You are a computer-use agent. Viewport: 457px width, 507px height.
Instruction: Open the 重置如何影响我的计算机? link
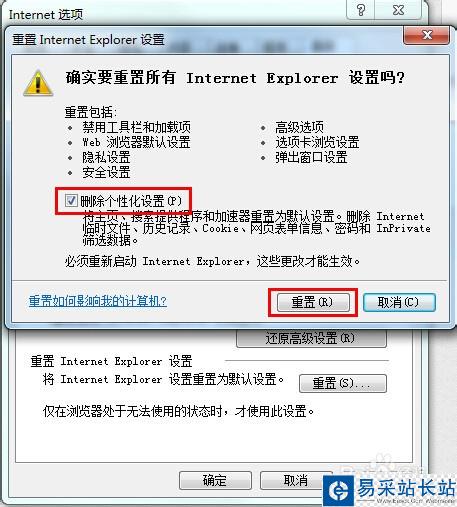pyautogui.click(x=98, y=301)
